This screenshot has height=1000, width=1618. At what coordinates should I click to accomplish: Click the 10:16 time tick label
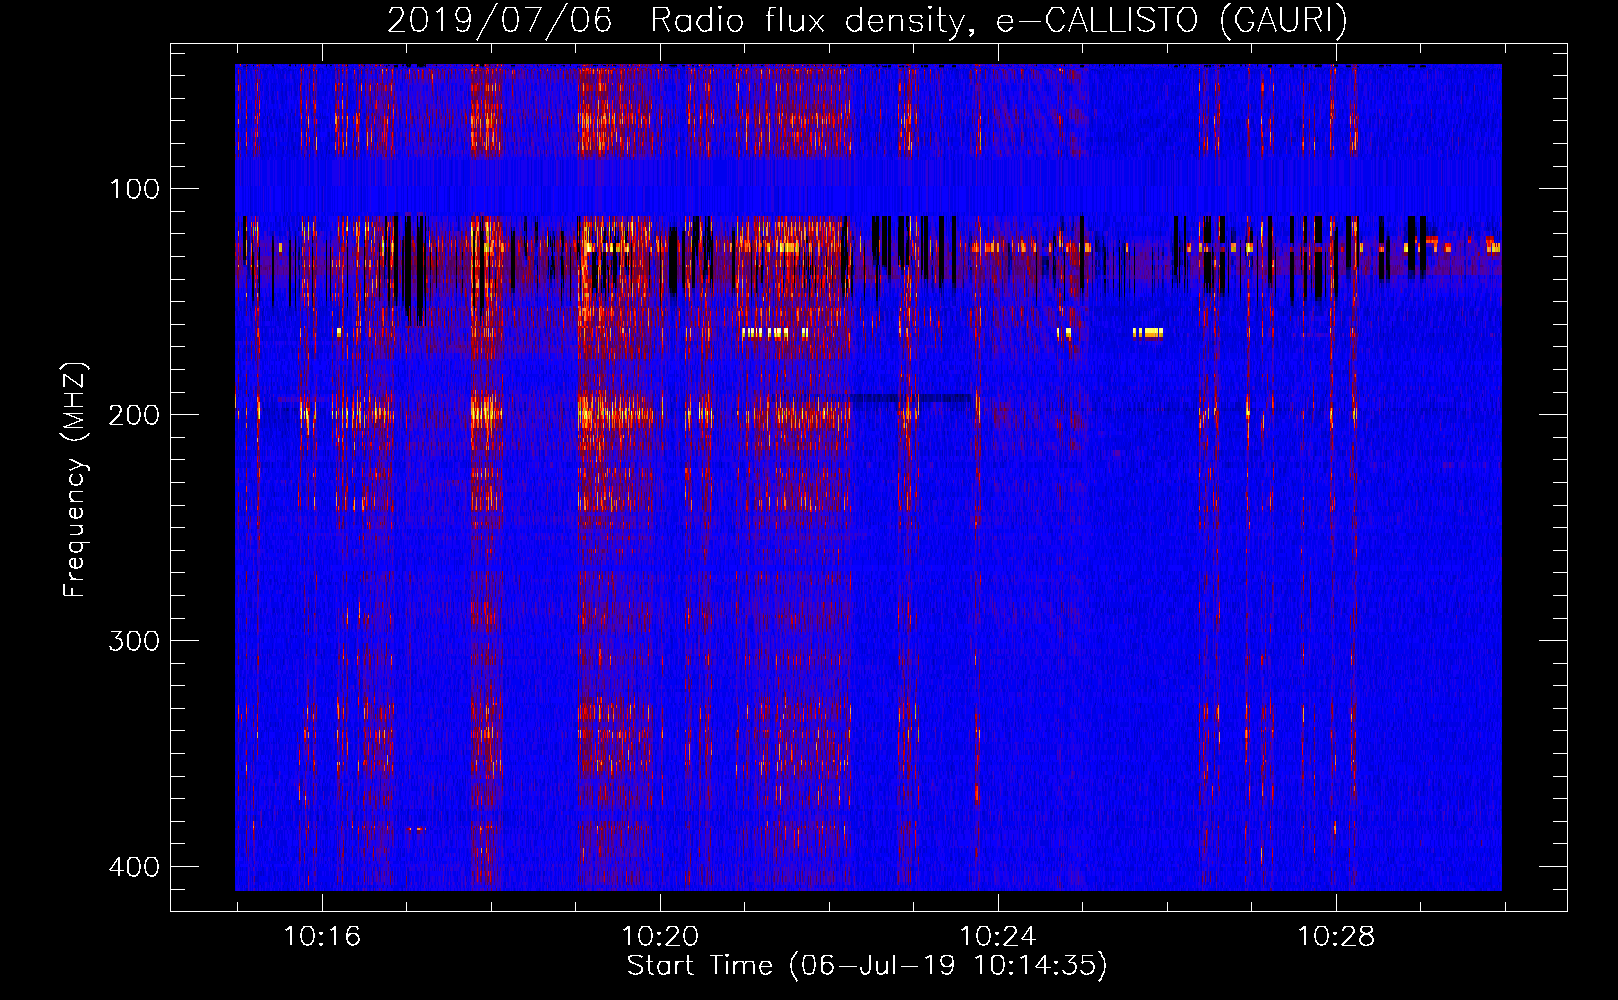pyautogui.click(x=322, y=937)
